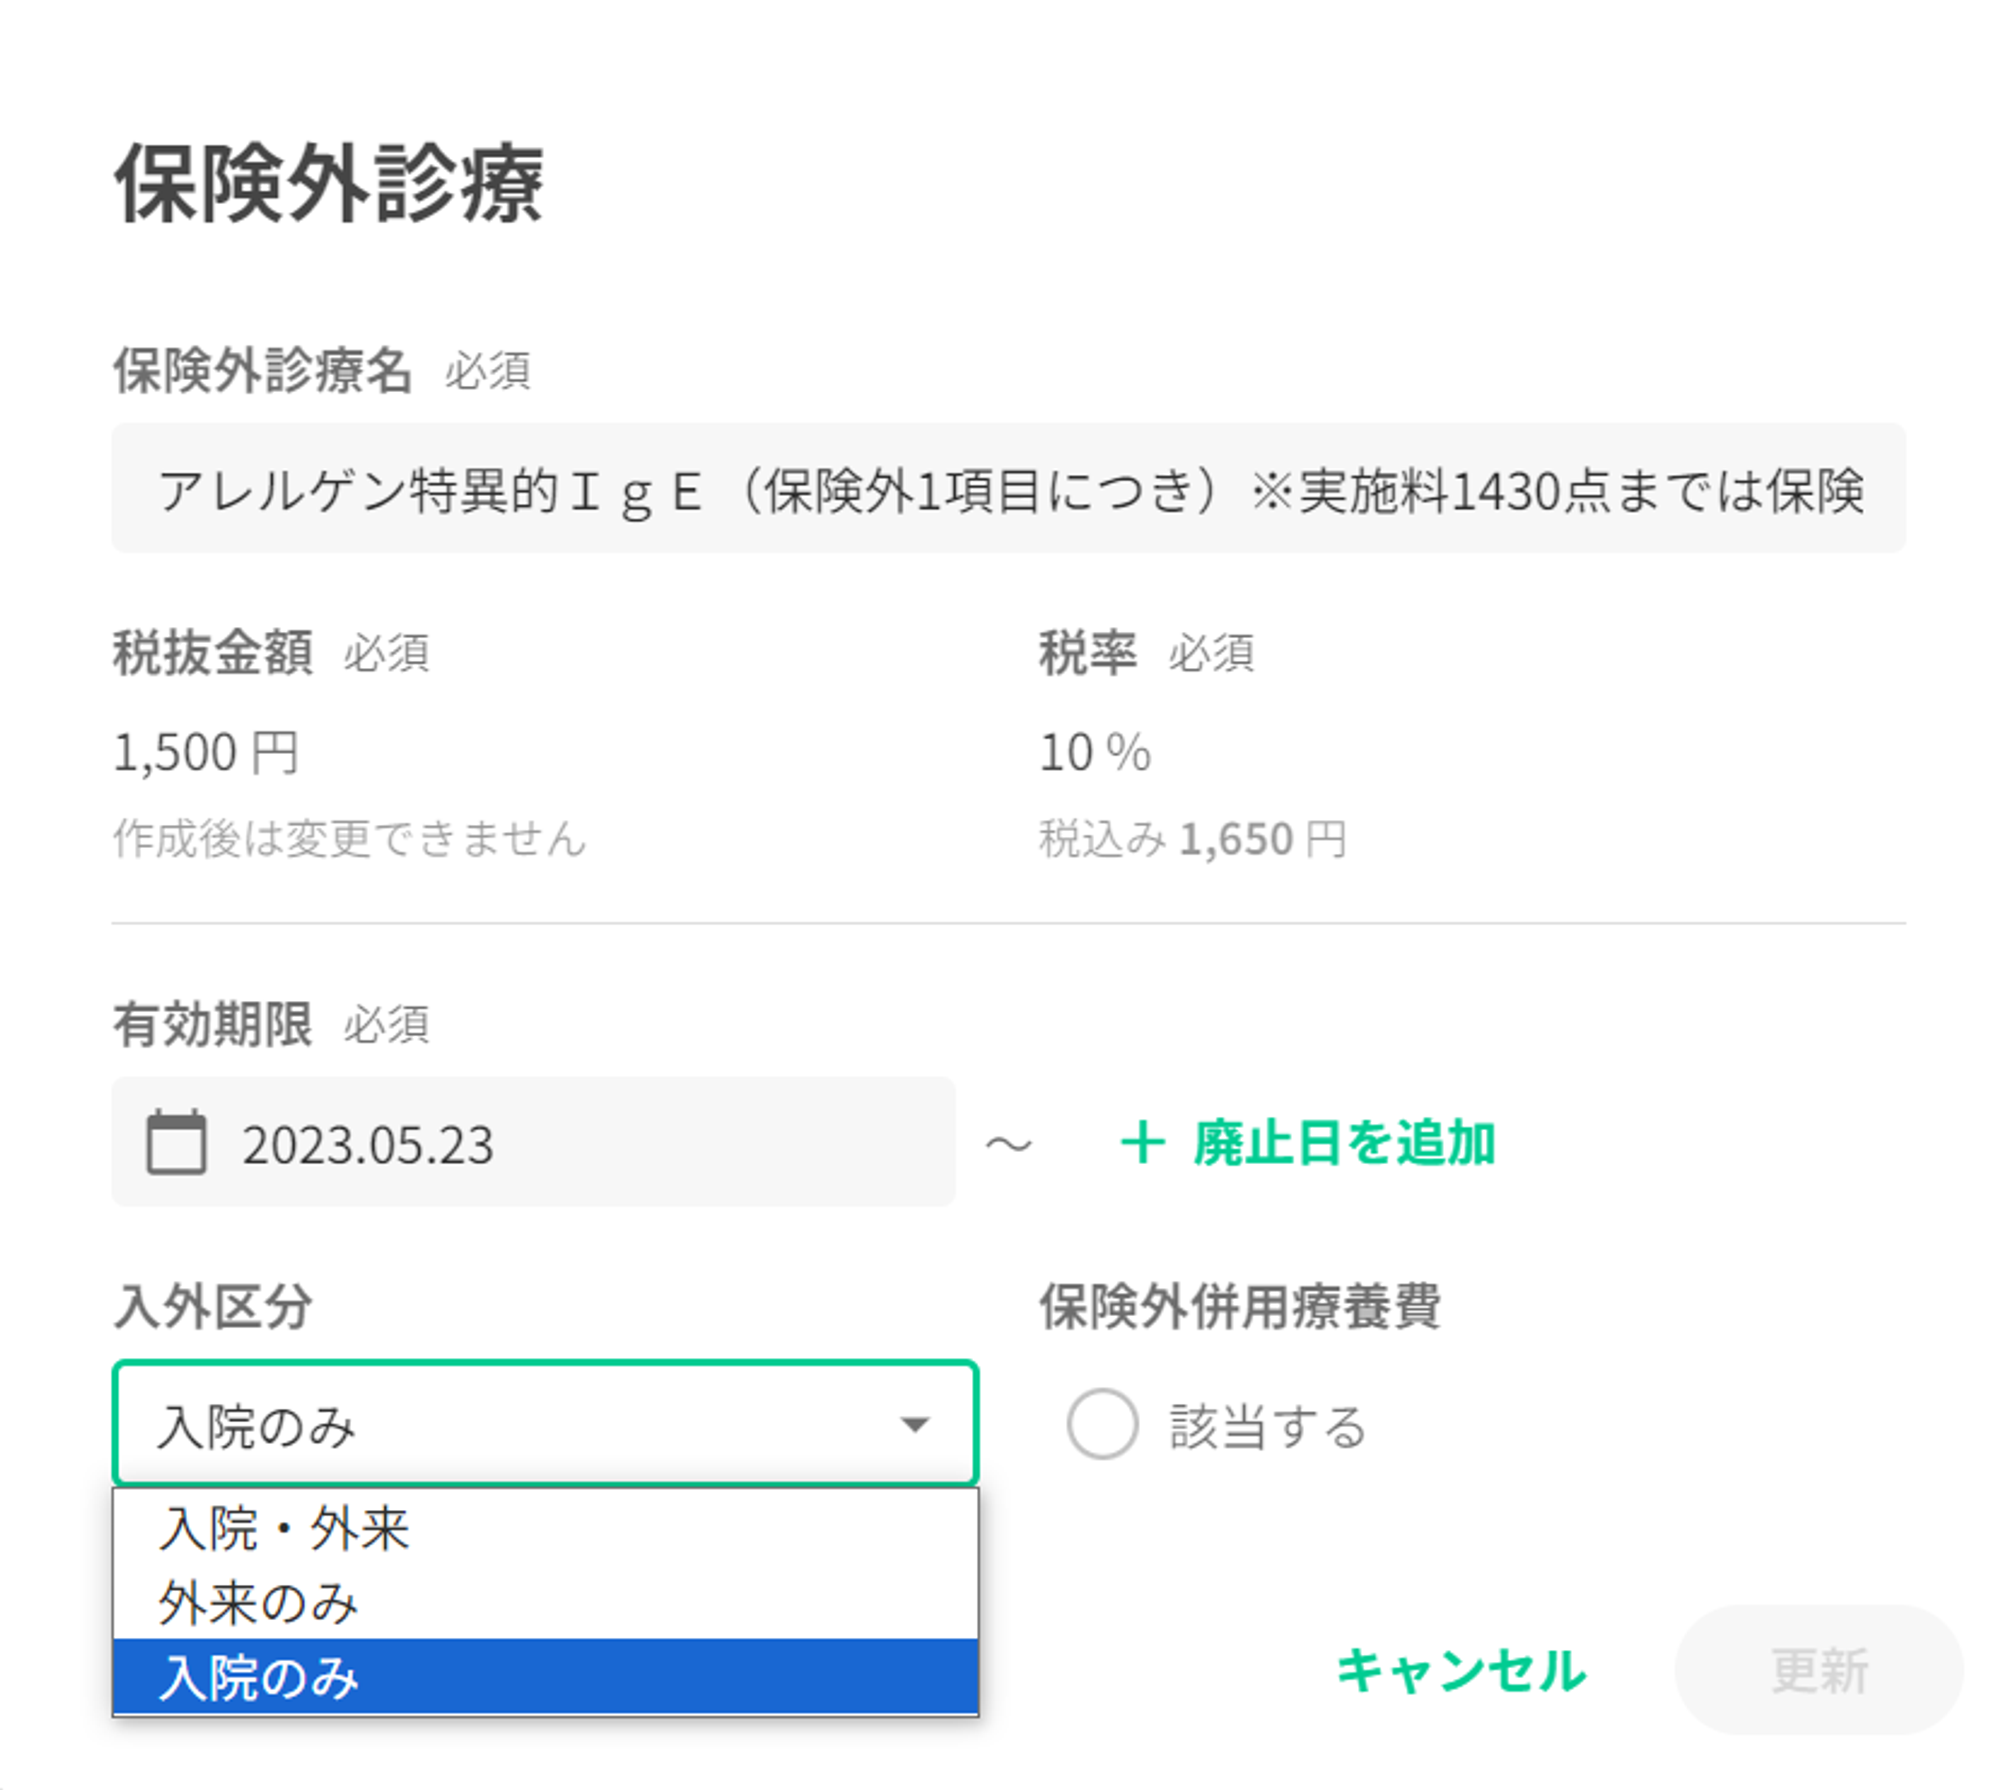
Task: Click the 税込み 1,650 円 text
Action: (1192, 838)
